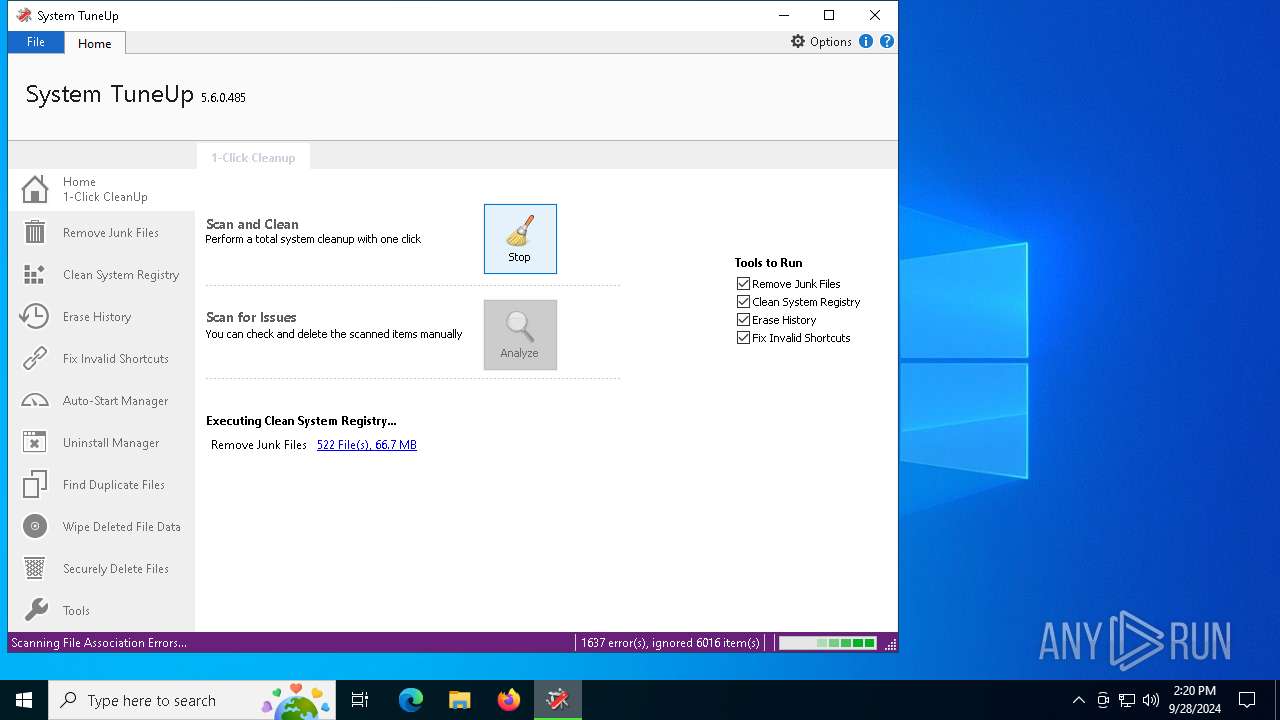The width and height of the screenshot is (1280, 720).
Task: Open Auto-Start Manager in the sidebar
Action: click(102, 400)
